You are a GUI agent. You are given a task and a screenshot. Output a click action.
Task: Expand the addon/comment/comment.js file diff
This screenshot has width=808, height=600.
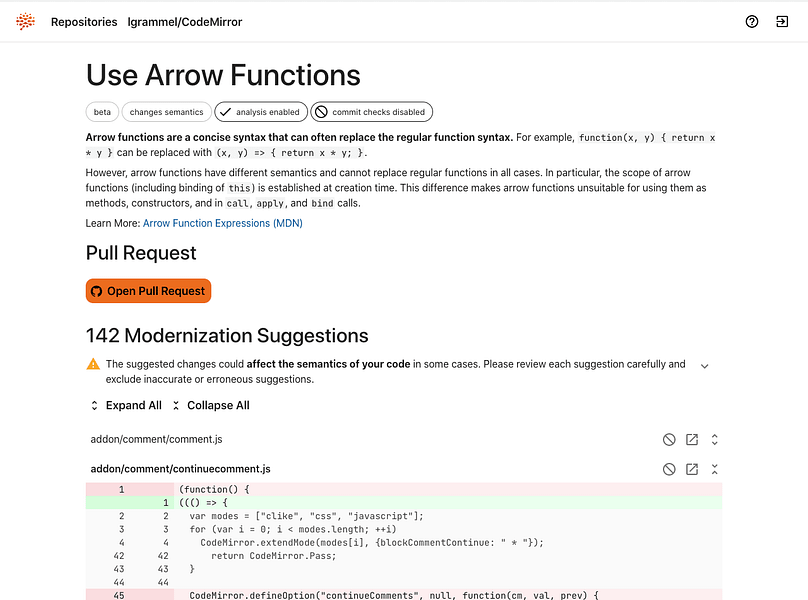[715, 440]
